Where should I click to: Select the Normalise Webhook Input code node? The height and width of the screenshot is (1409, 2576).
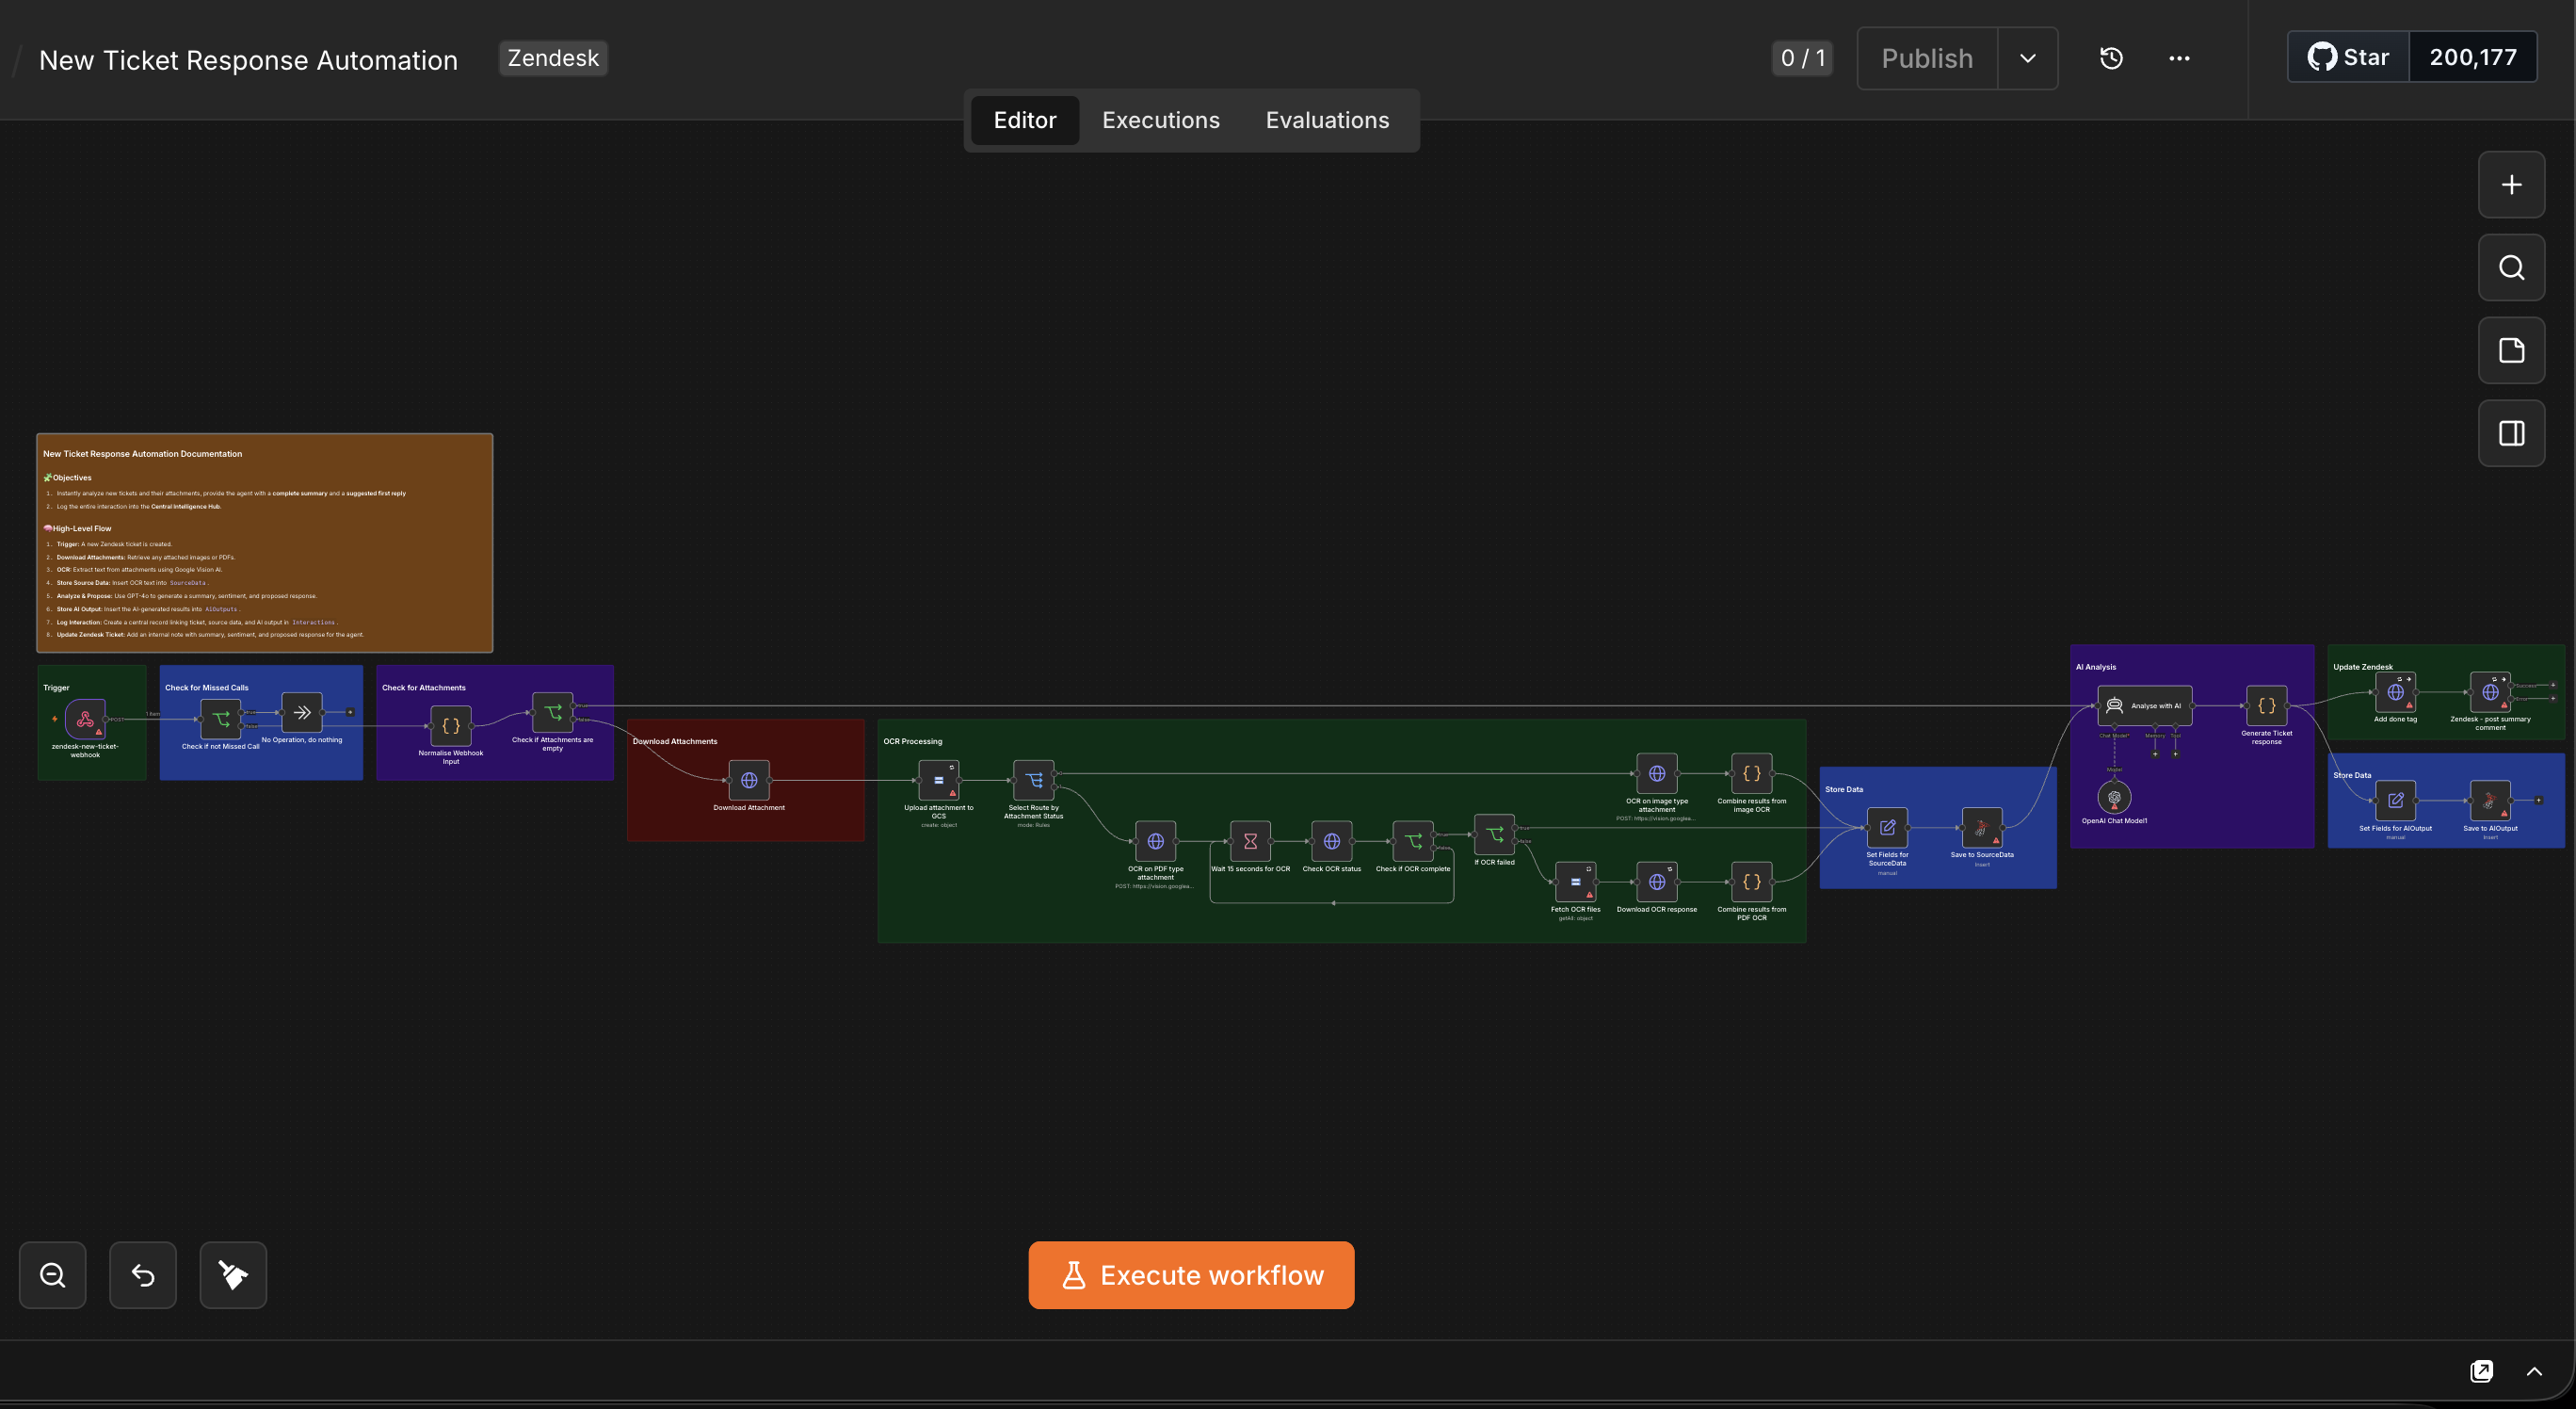click(451, 726)
